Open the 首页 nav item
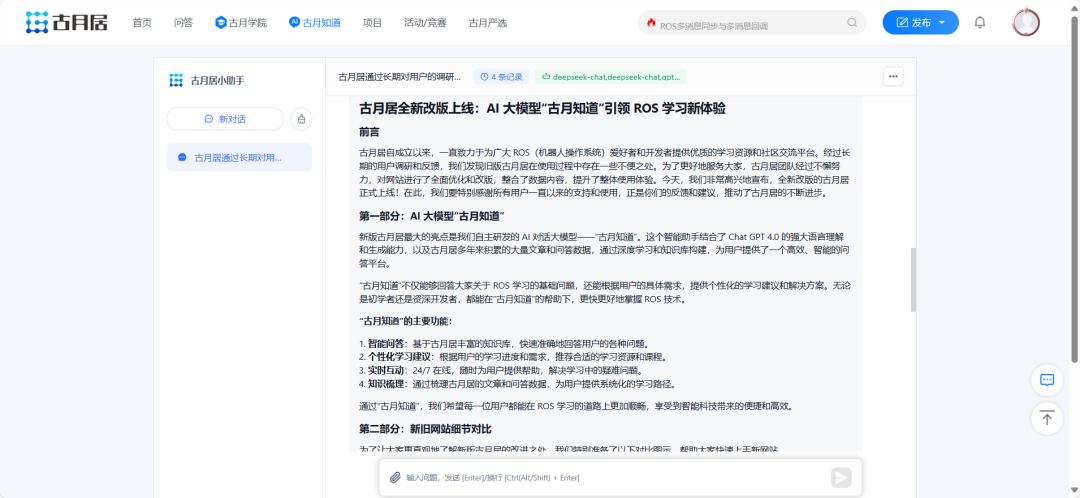 (x=142, y=23)
